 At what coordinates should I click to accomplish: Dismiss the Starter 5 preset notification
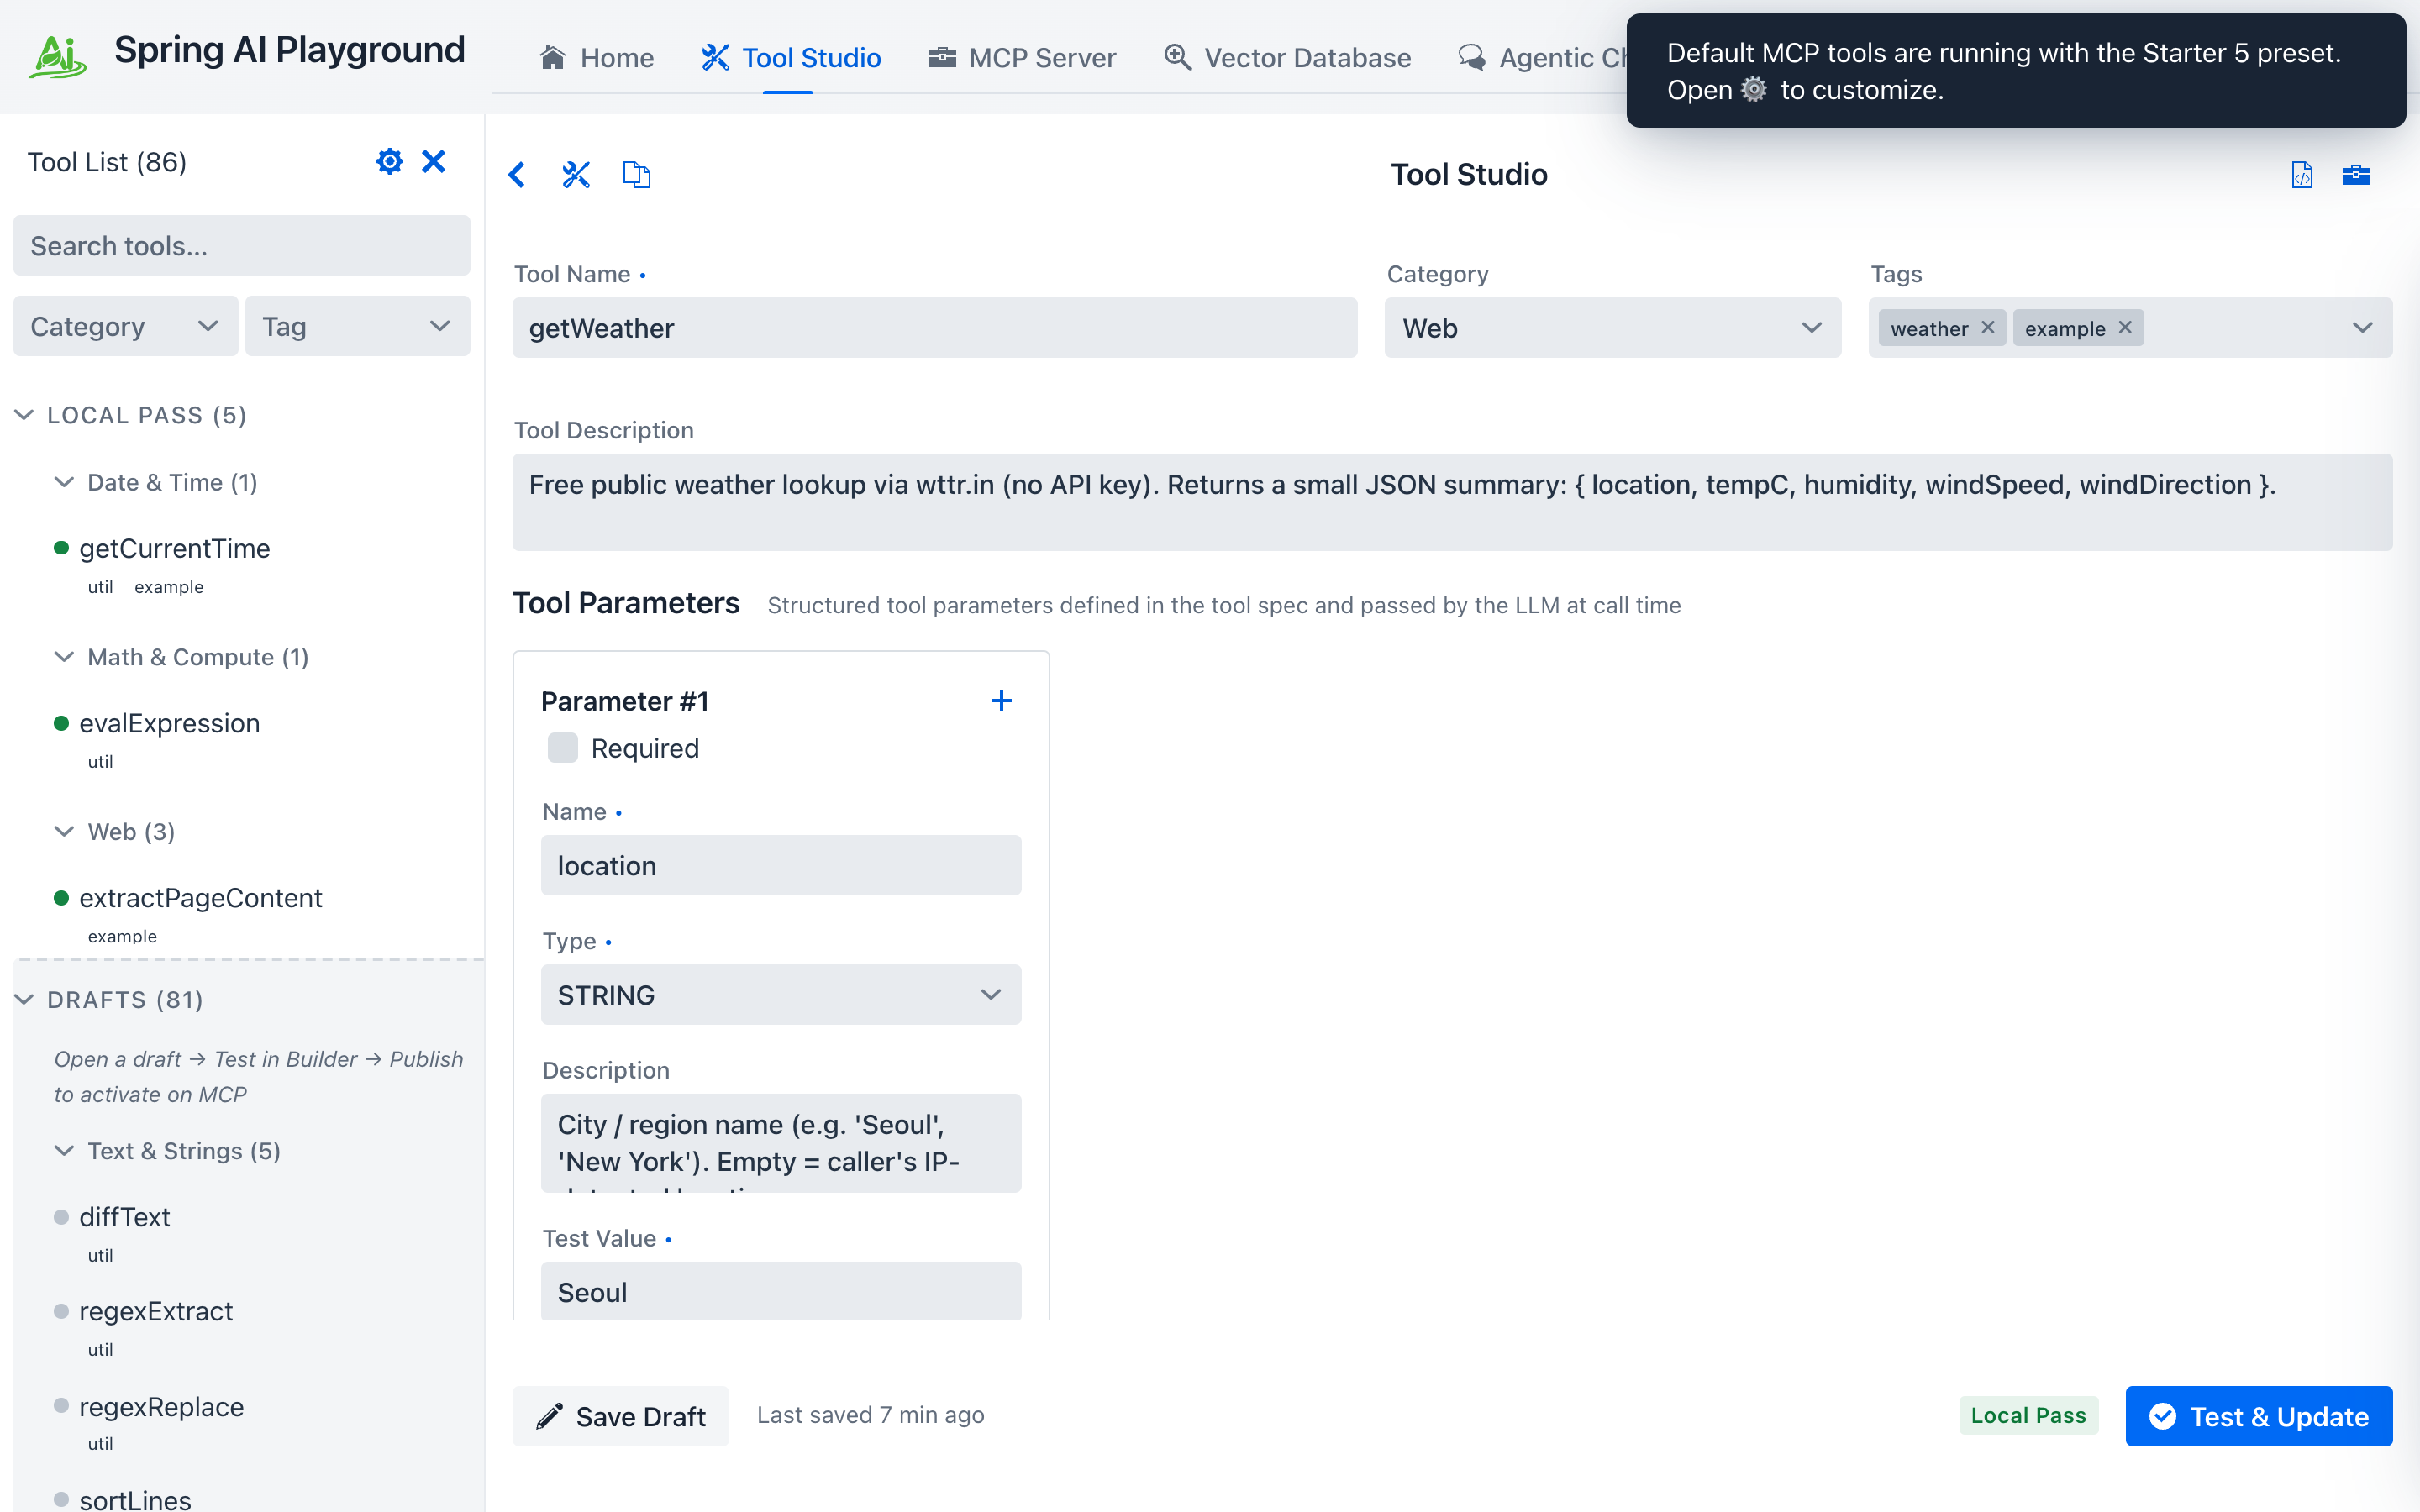tap(2015, 71)
